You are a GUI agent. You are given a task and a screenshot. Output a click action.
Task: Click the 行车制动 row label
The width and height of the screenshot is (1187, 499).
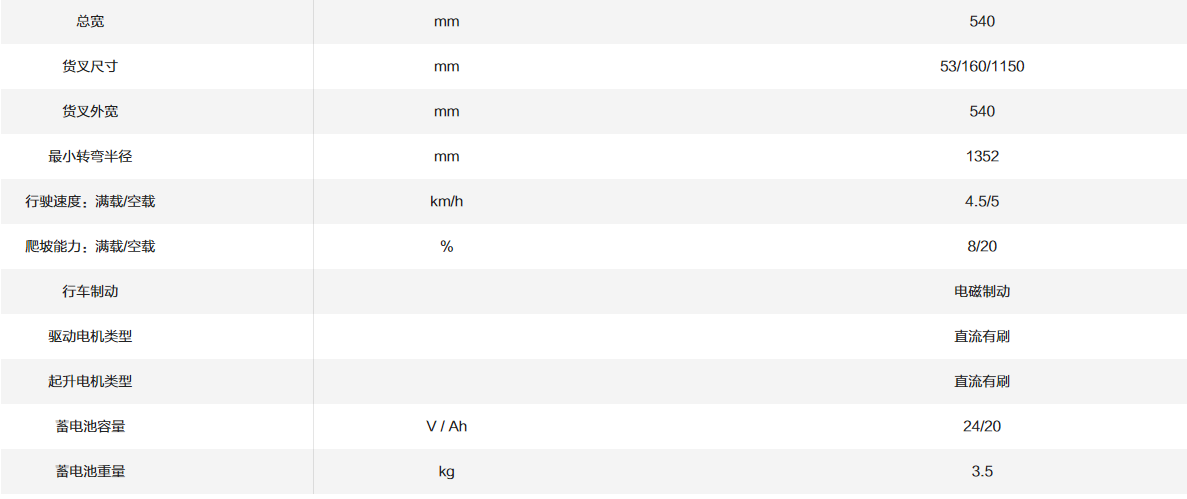click(90, 291)
